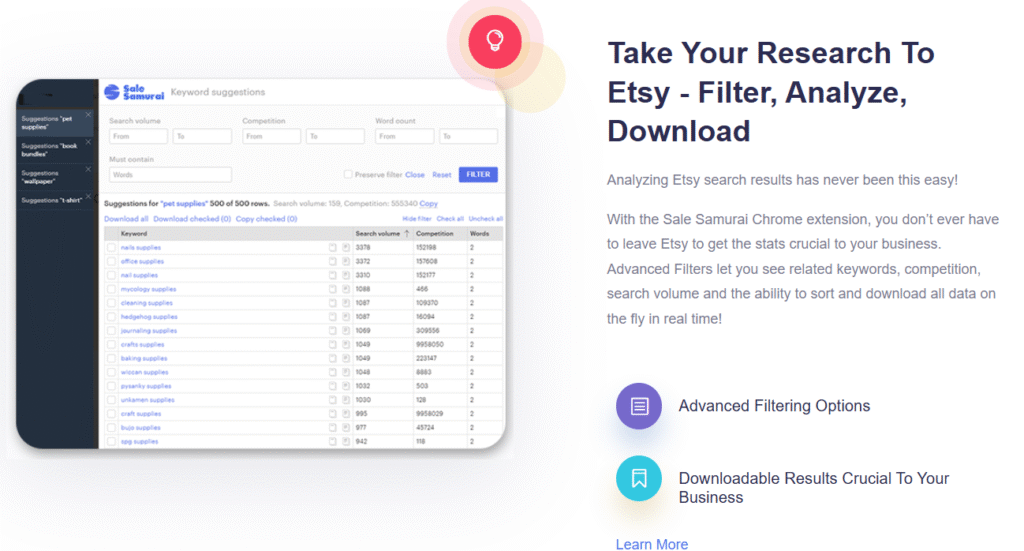The height and width of the screenshot is (551, 1024).
Task: Click the page icon in unkamen supplies row
Action: pyautogui.click(x=345, y=400)
